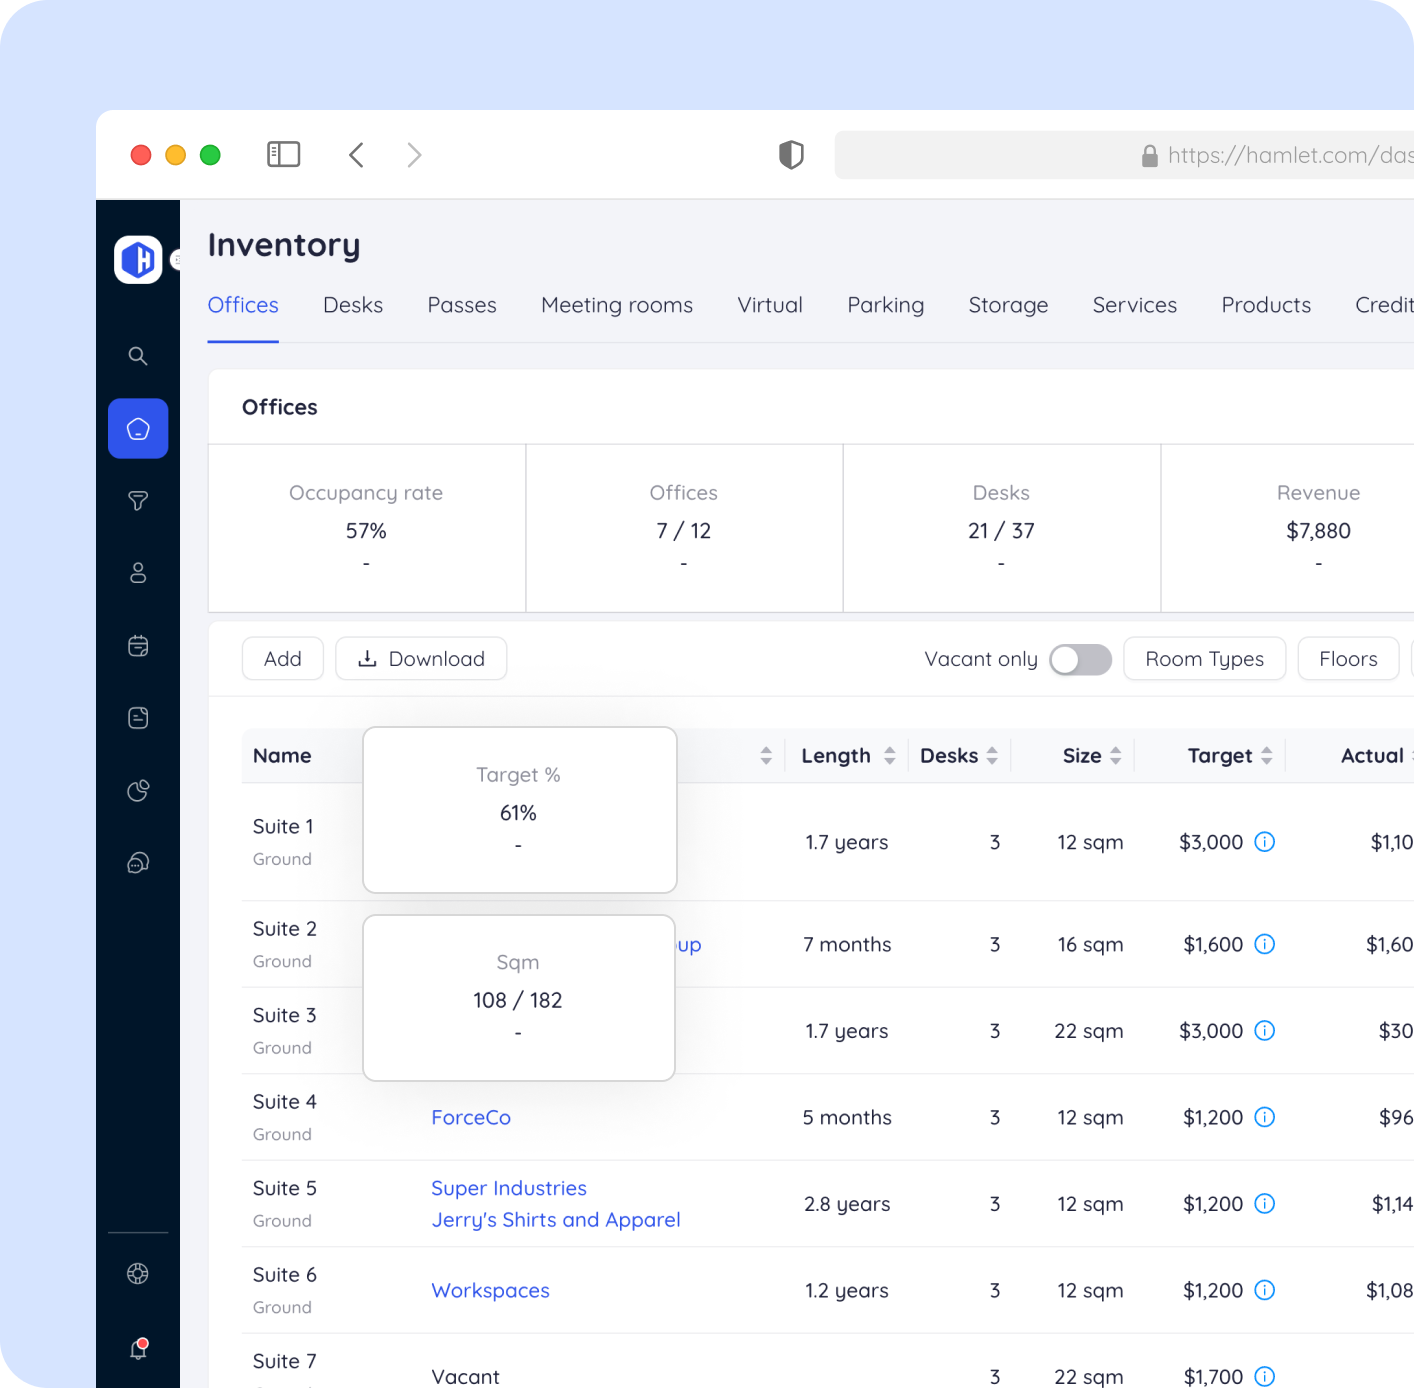The width and height of the screenshot is (1414, 1388).
Task: Click the sort arrows left of Length
Action: point(766,756)
